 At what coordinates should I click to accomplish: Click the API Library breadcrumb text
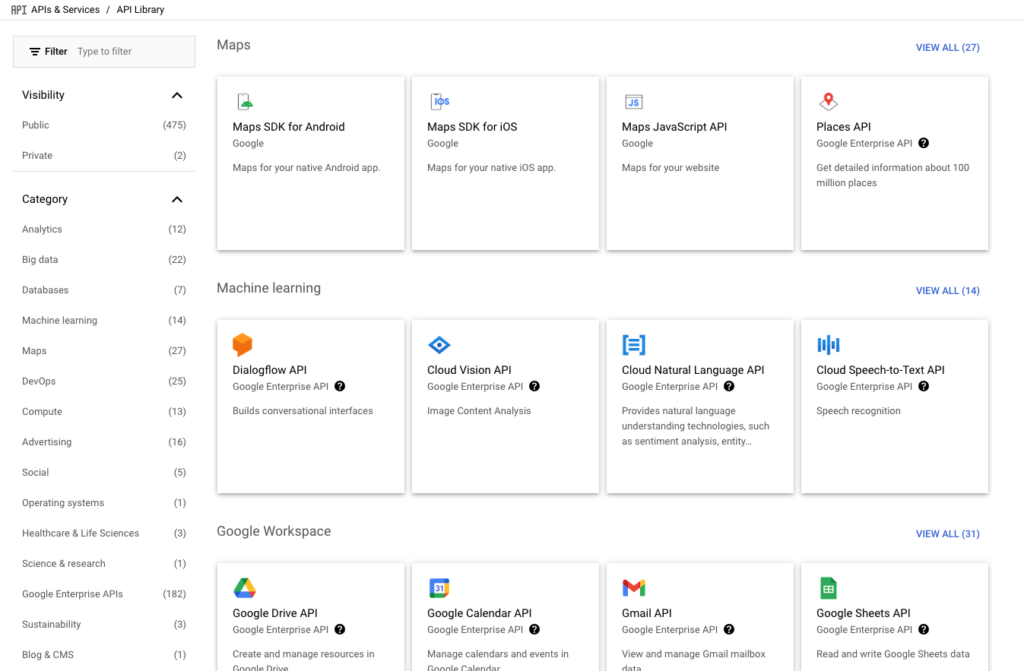140,10
